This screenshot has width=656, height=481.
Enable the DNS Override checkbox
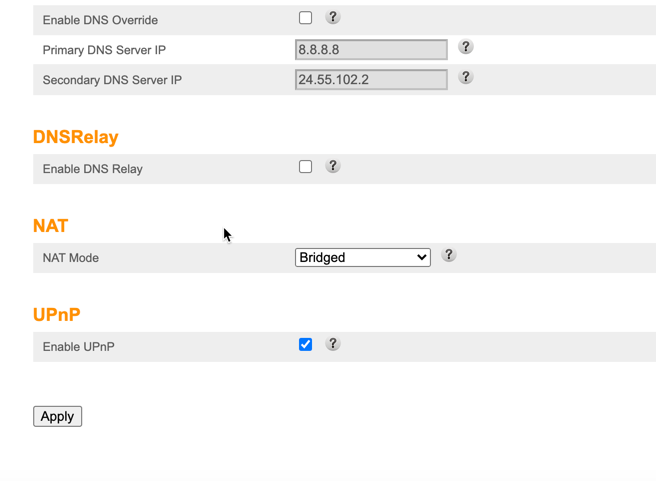pos(305,18)
